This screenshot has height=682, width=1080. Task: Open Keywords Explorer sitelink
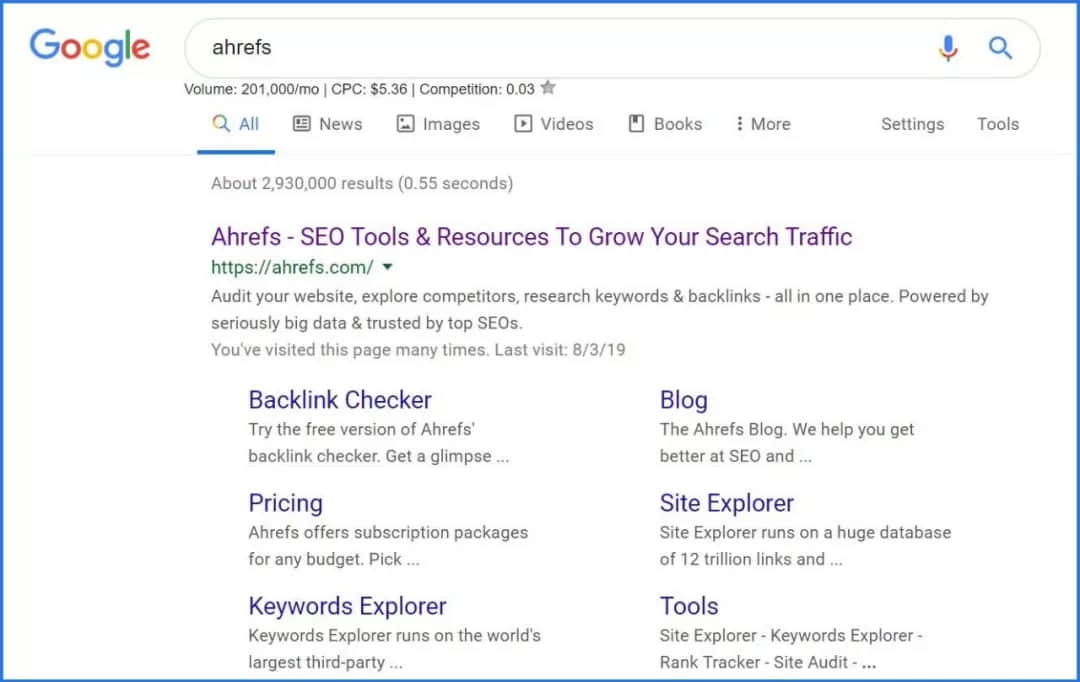(x=347, y=606)
